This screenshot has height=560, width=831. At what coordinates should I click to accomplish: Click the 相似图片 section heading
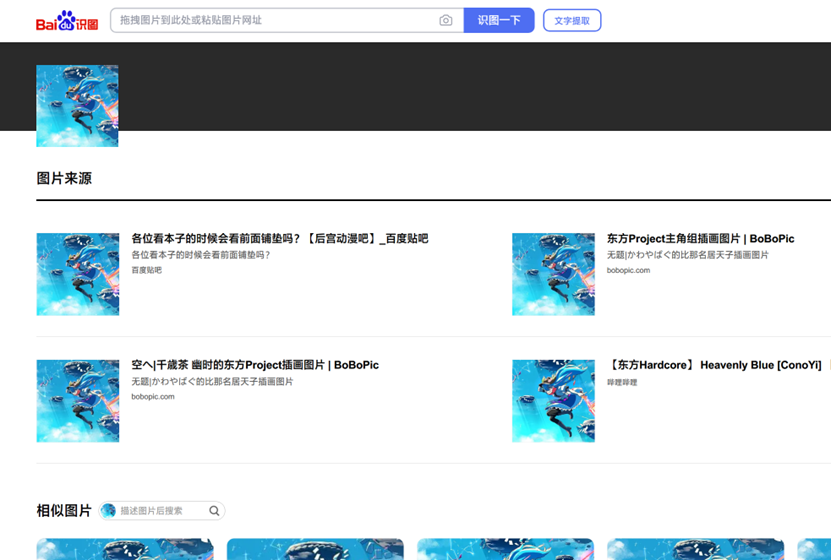point(64,511)
